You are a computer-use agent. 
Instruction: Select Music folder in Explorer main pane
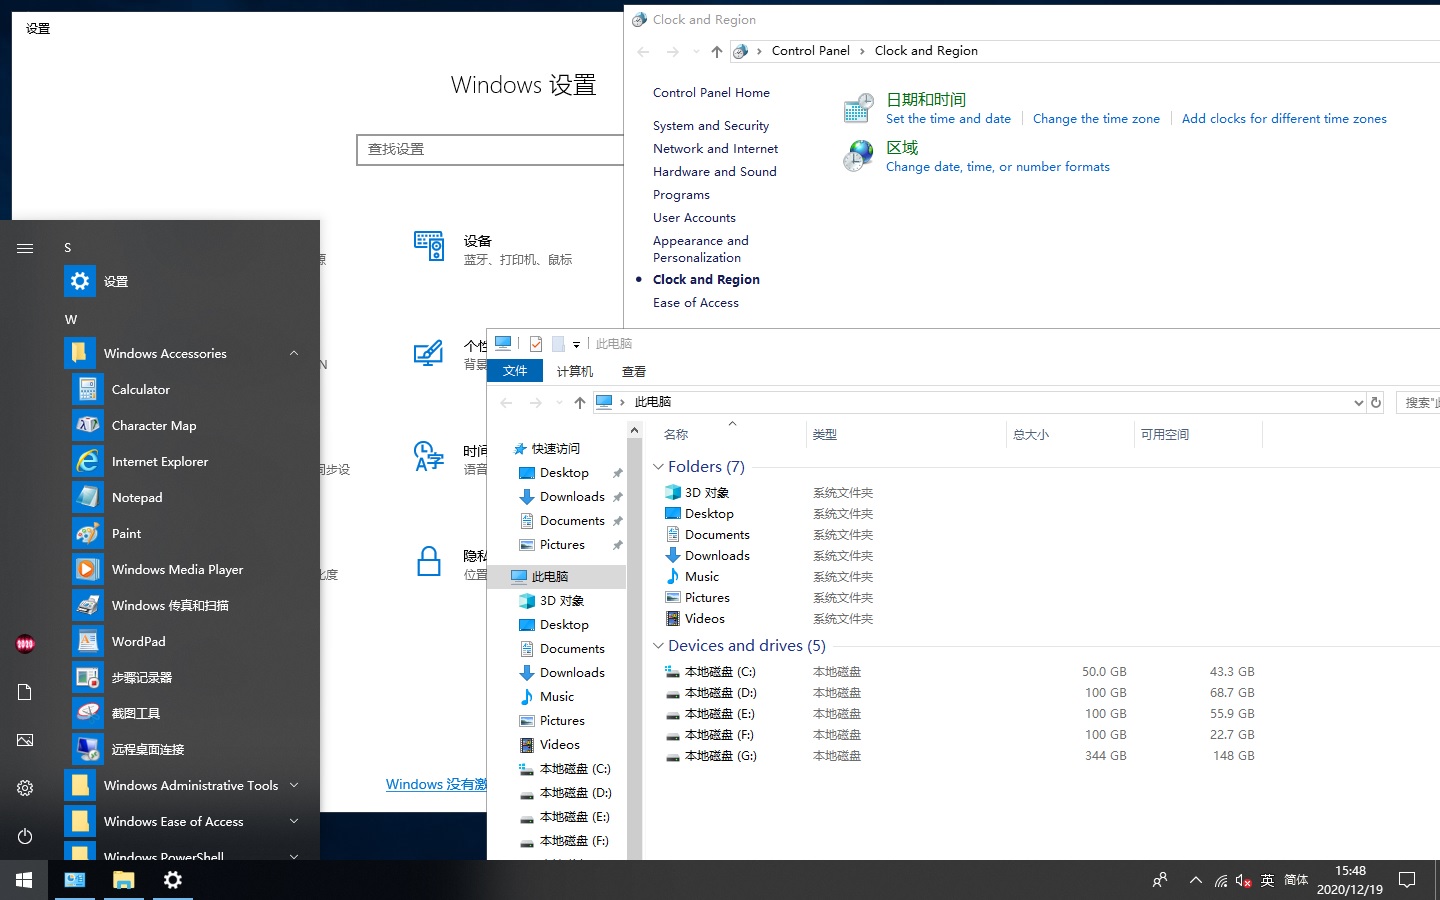[x=701, y=576]
